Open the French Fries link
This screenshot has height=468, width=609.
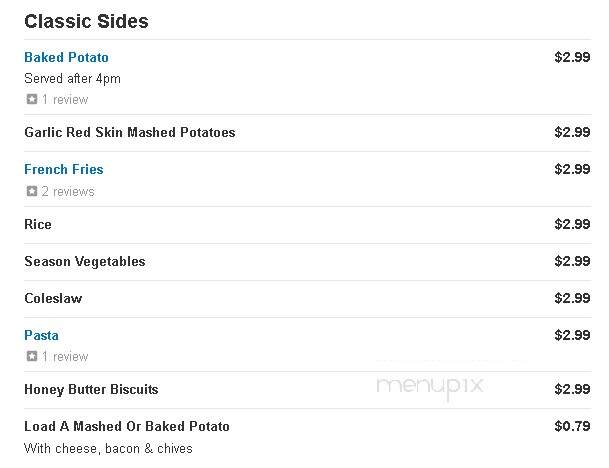(x=64, y=169)
